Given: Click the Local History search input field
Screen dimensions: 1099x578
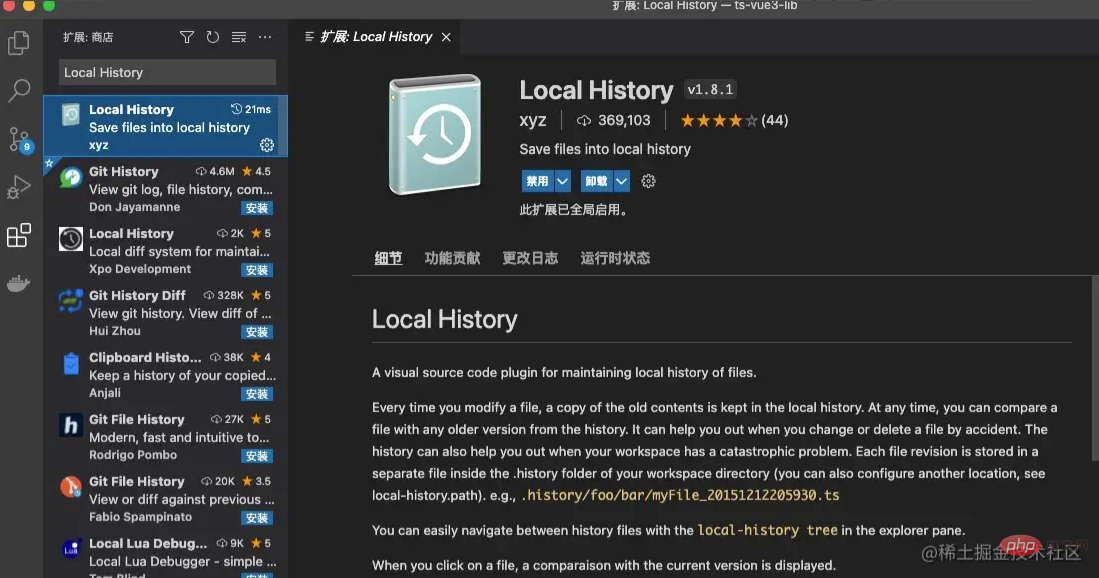Looking at the screenshot, I should (x=167, y=72).
